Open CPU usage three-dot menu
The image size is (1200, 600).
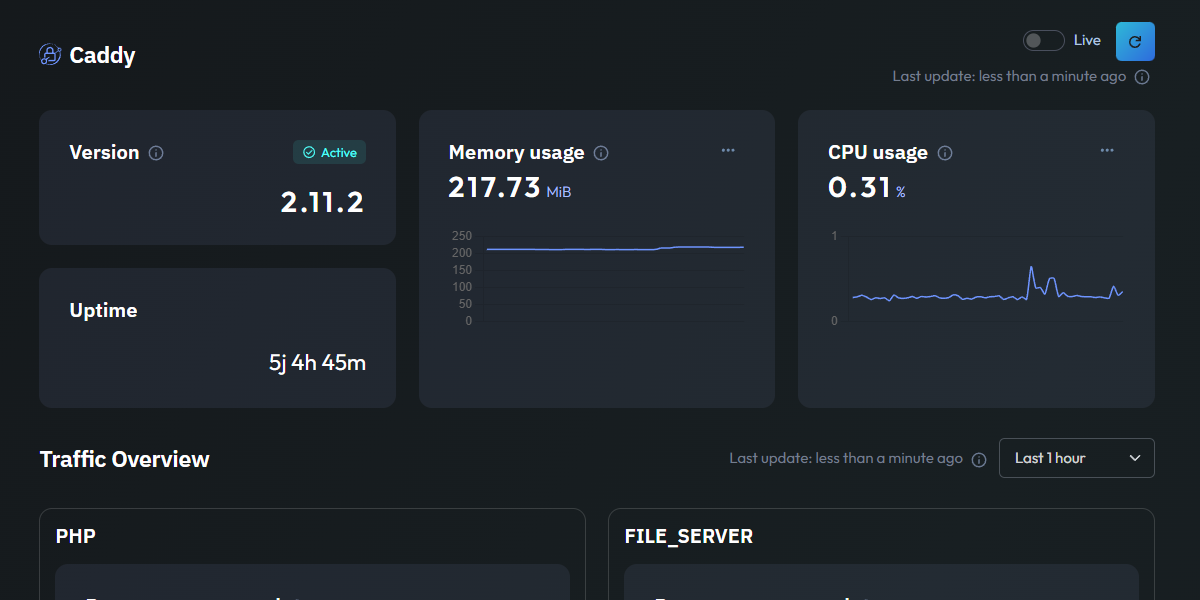pyautogui.click(x=1107, y=150)
